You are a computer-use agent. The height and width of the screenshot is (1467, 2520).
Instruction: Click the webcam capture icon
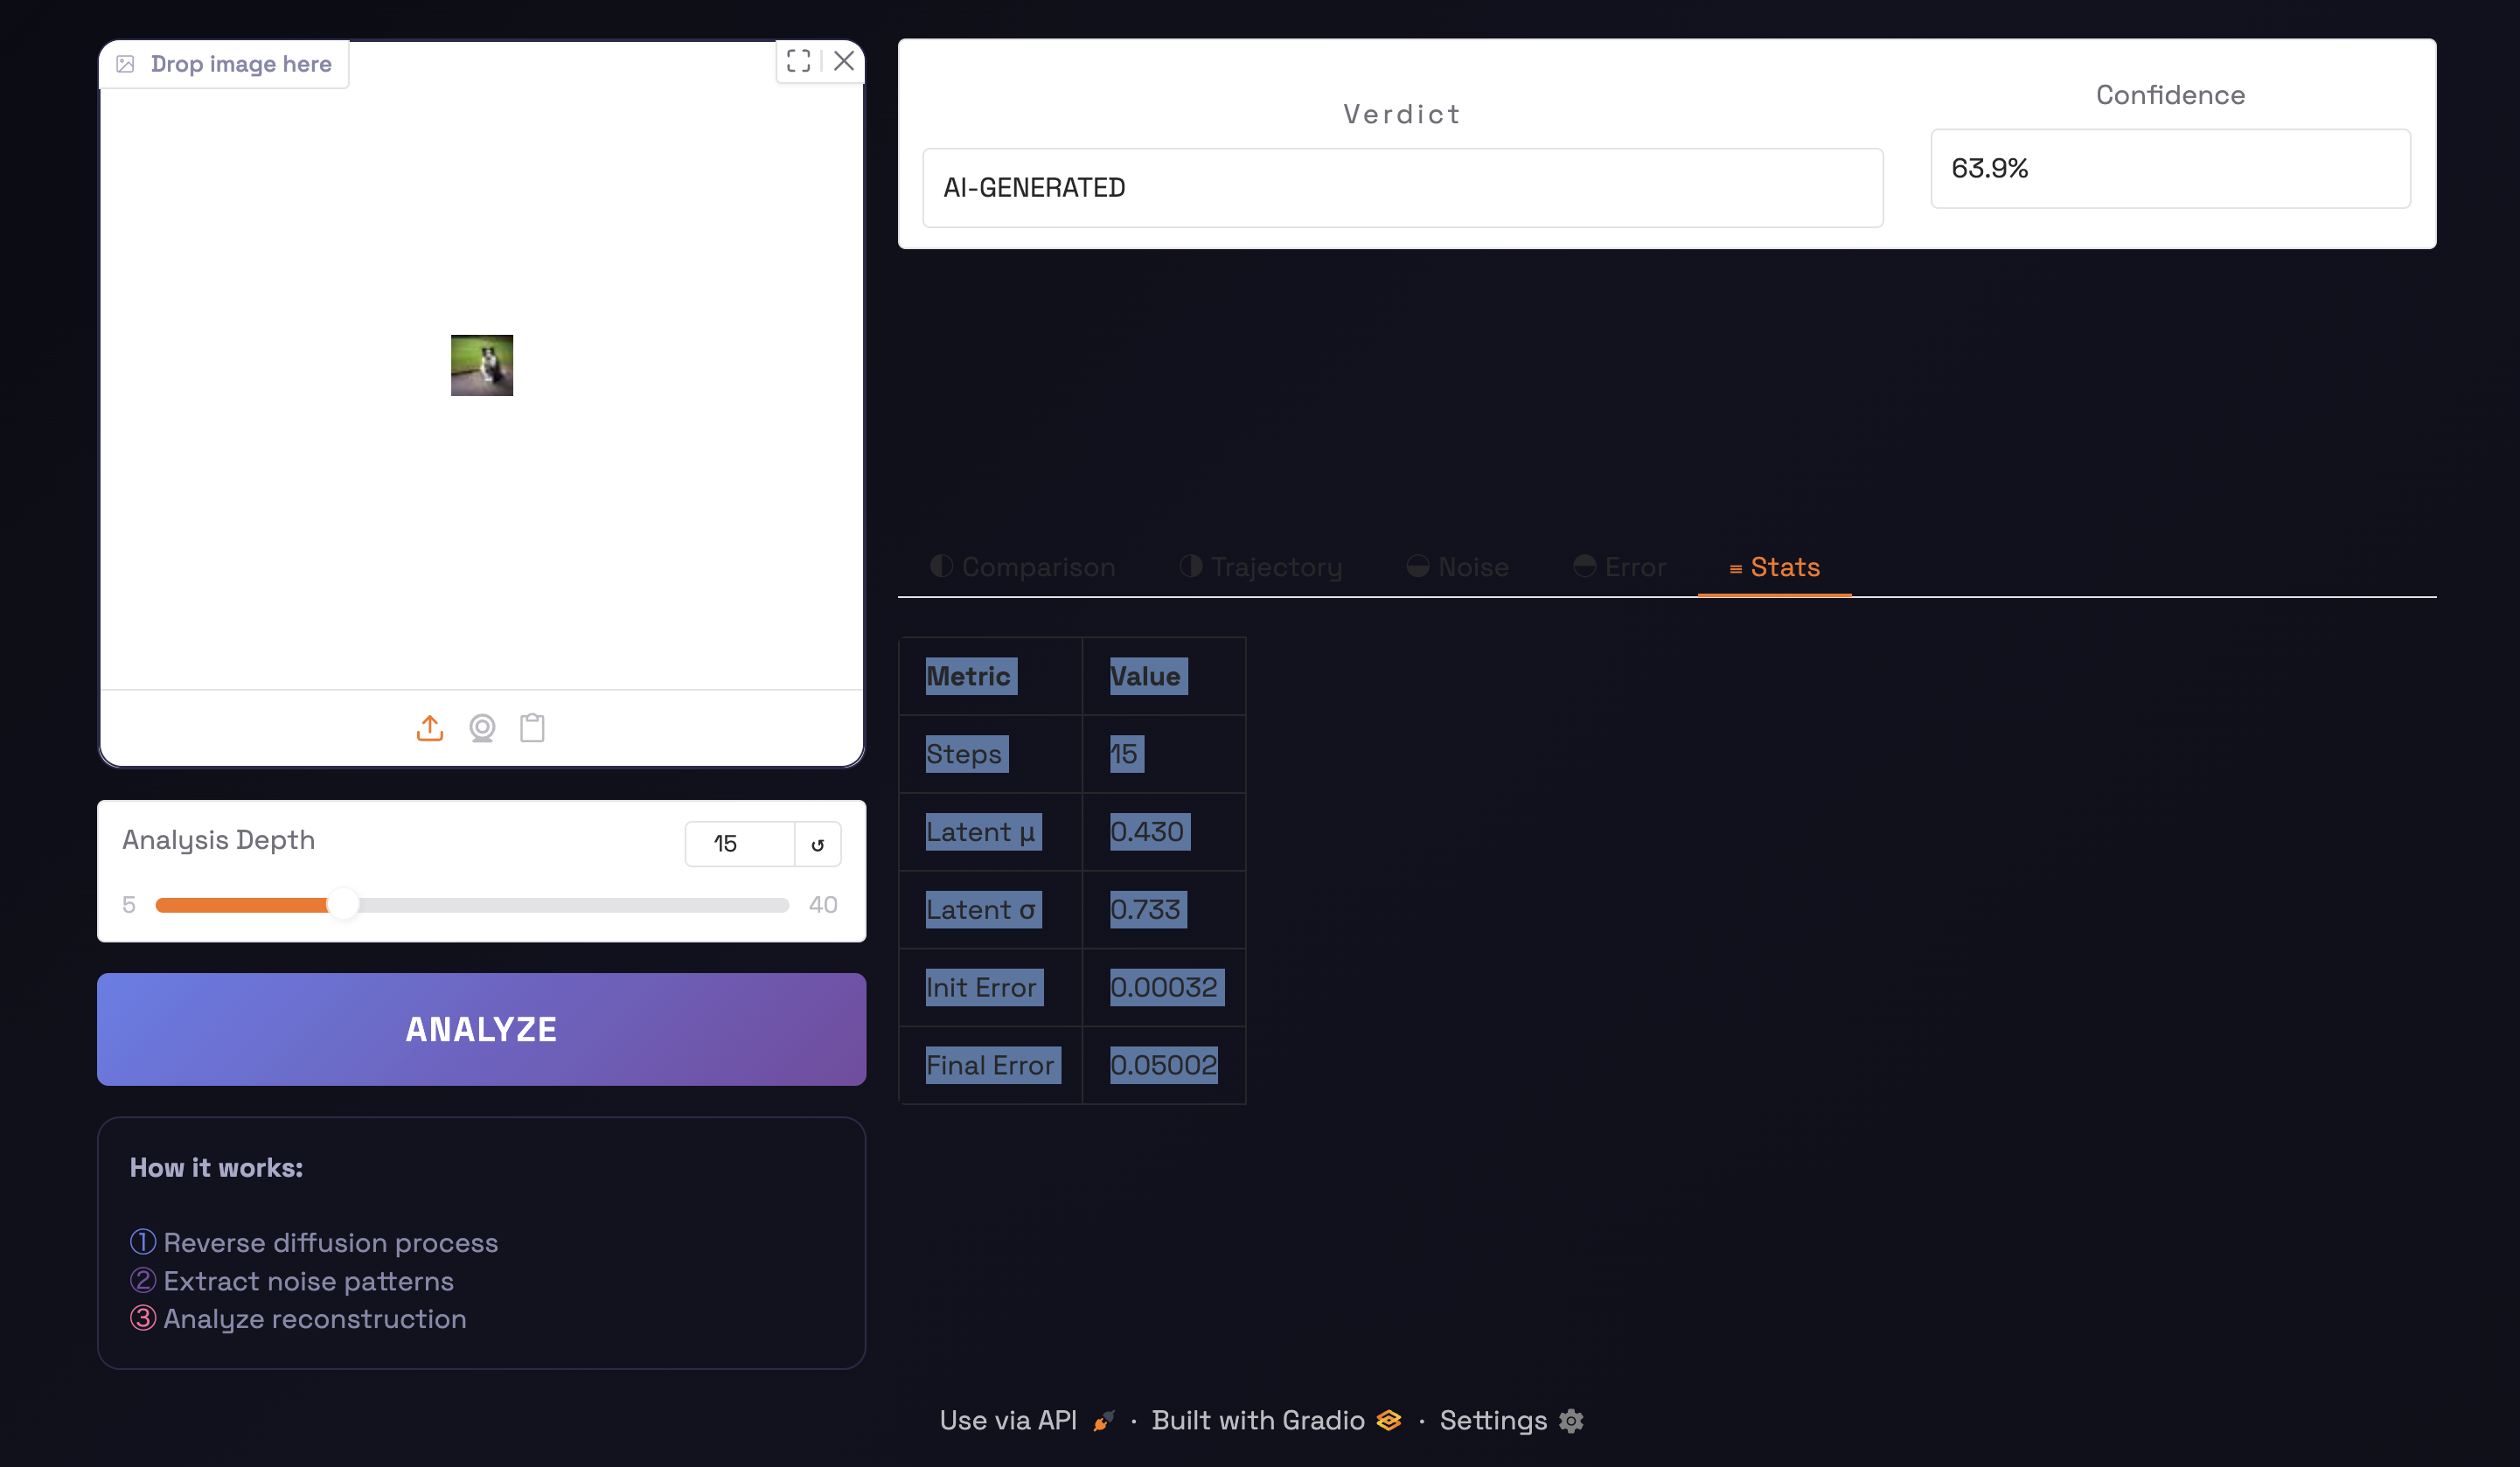(x=482, y=728)
